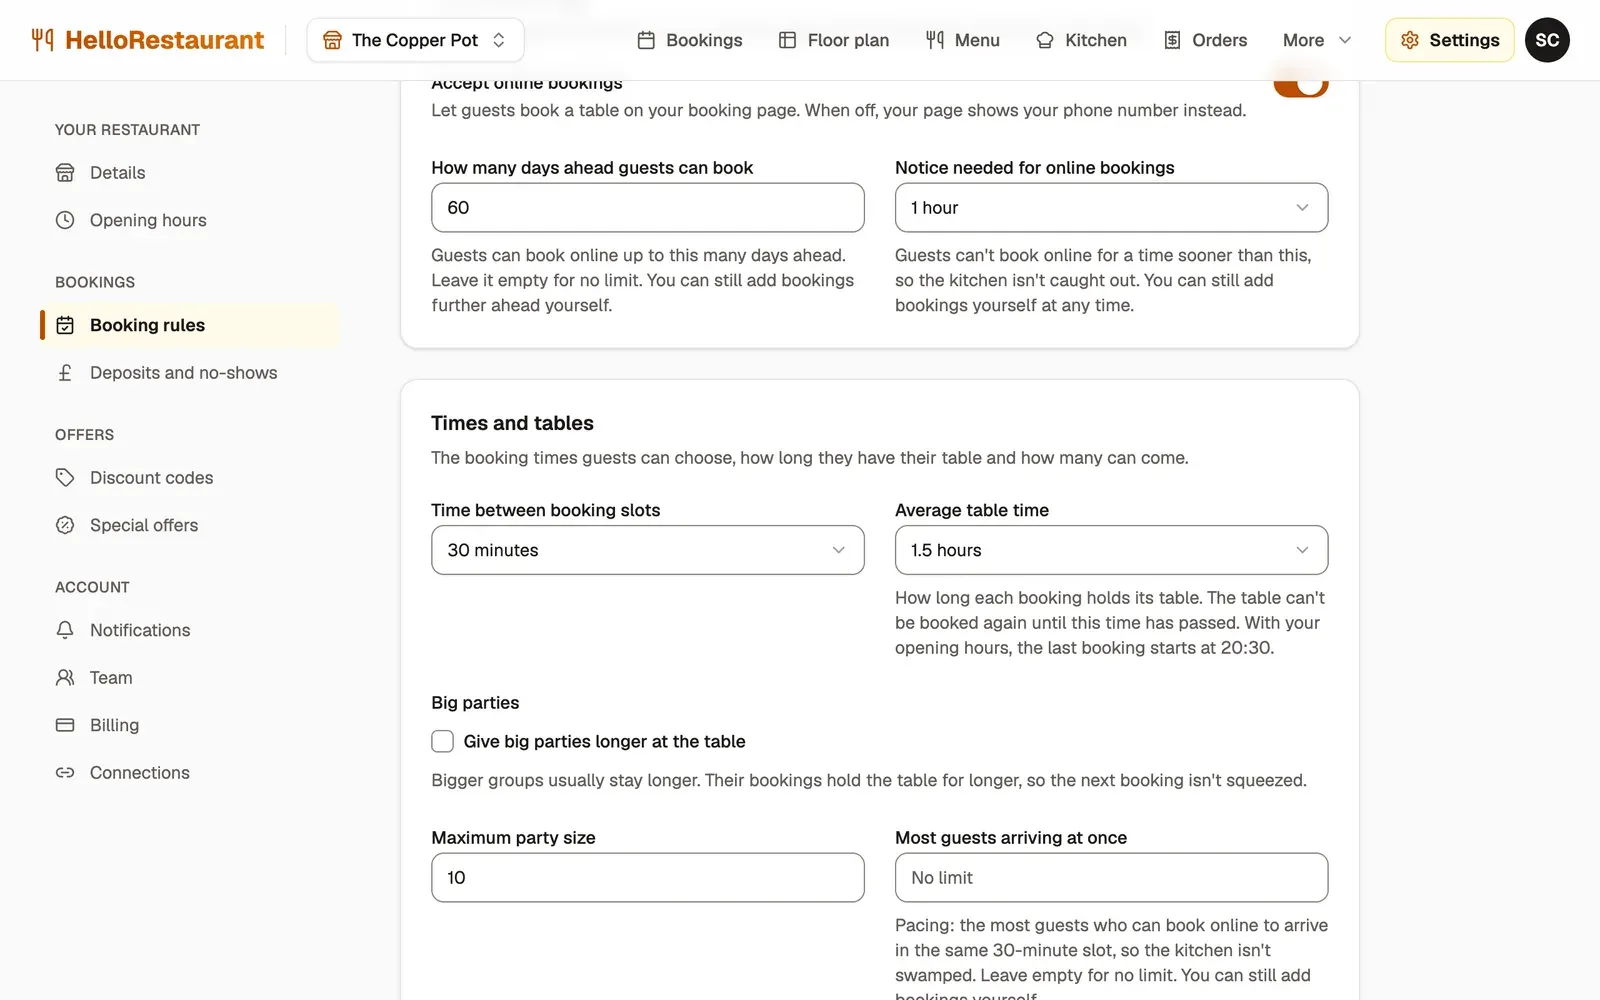This screenshot has width=1600, height=1000.
Task: Click the HelloRestaurant brand name
Action: (x=165, y=40)
